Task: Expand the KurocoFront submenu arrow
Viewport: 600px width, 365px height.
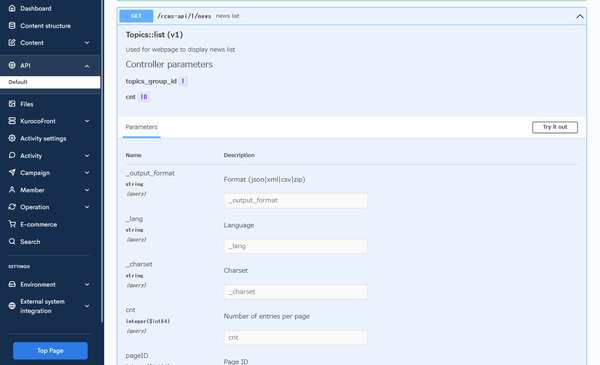Action: pos(87,121)
